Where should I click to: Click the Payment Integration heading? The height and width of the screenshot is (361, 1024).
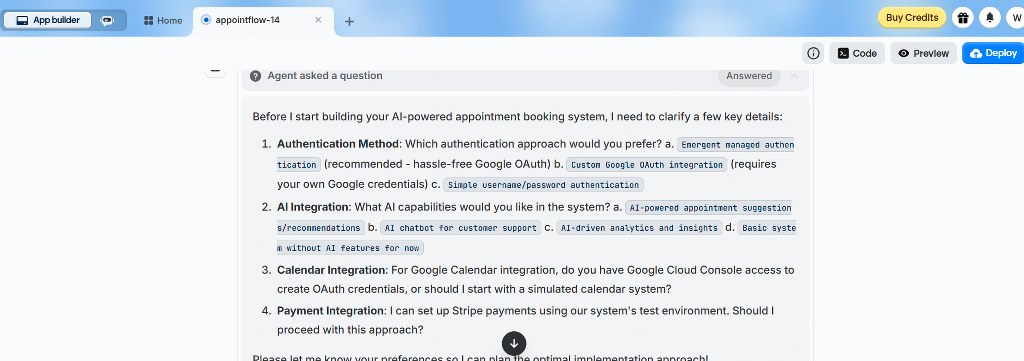click(330, 311)
